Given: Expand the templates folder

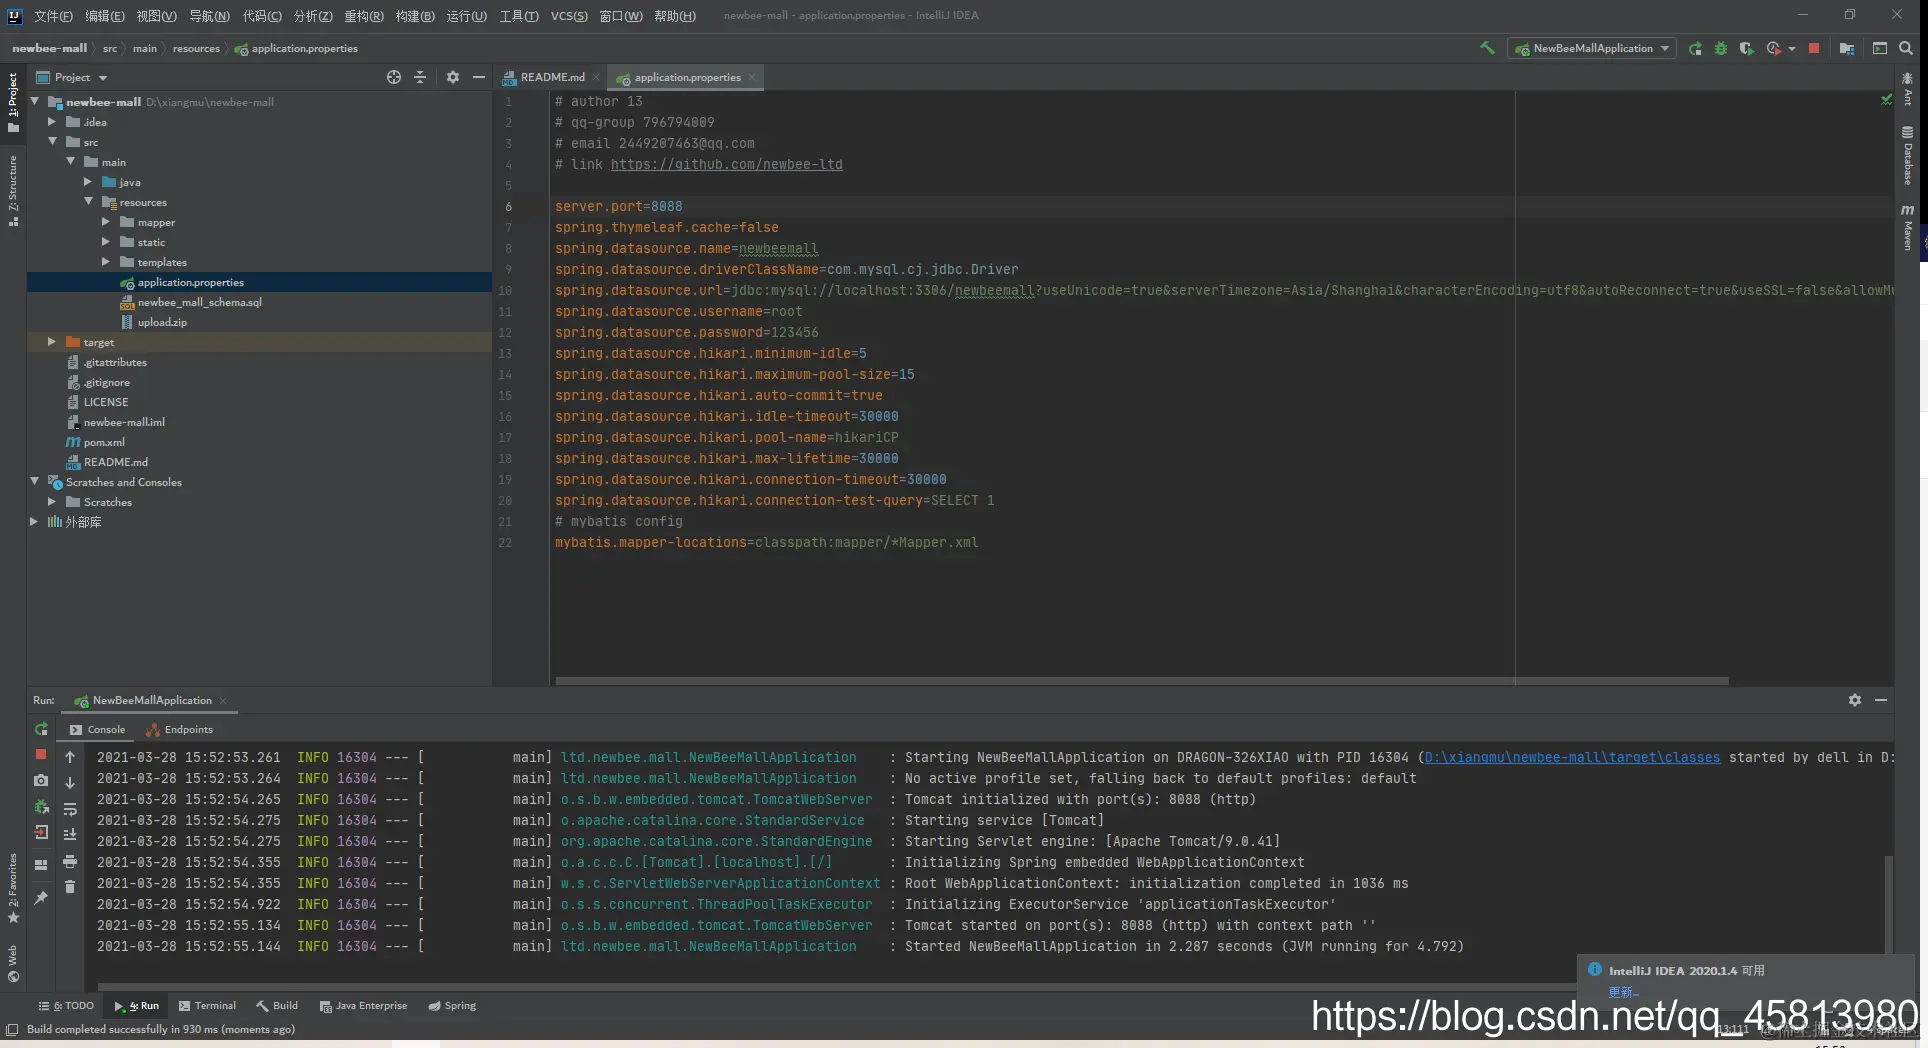Looking at the screenshot, I should (105, 262).
